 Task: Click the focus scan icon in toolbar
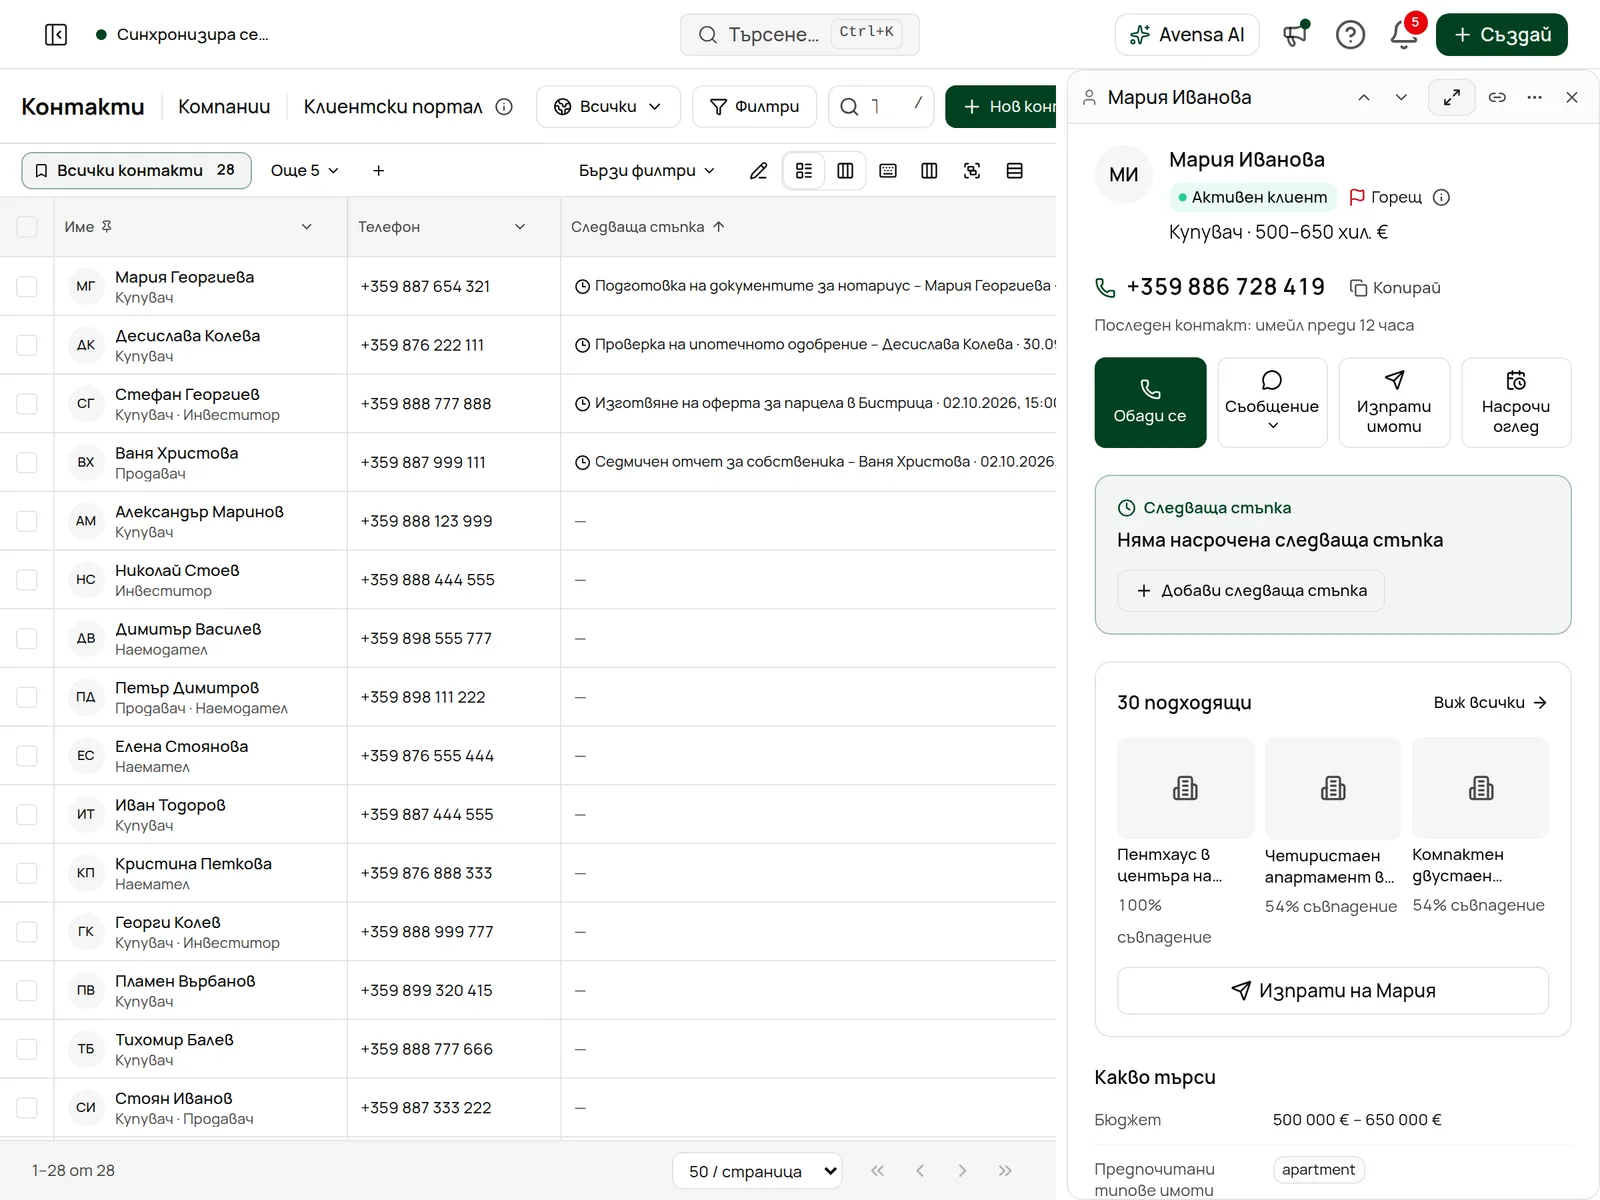[972, 171]
